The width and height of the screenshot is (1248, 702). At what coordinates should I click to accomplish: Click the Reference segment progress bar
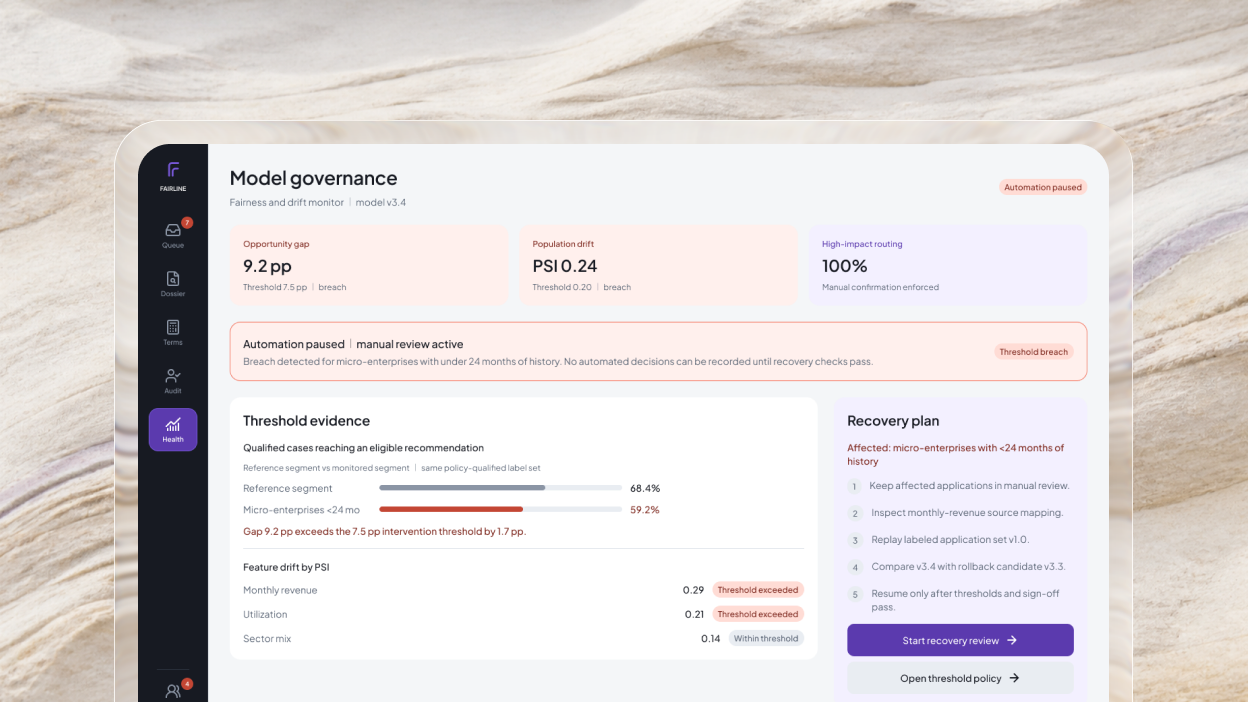click(501, 488)
